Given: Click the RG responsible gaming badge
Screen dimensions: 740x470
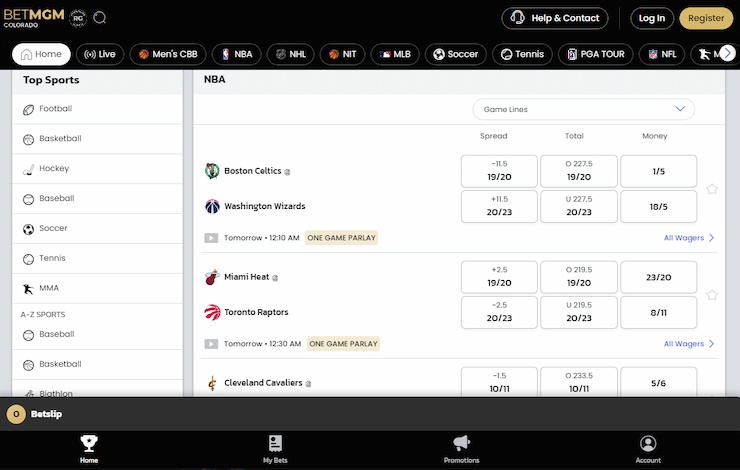Looking at the screenshot, I should tap(78, 18).
